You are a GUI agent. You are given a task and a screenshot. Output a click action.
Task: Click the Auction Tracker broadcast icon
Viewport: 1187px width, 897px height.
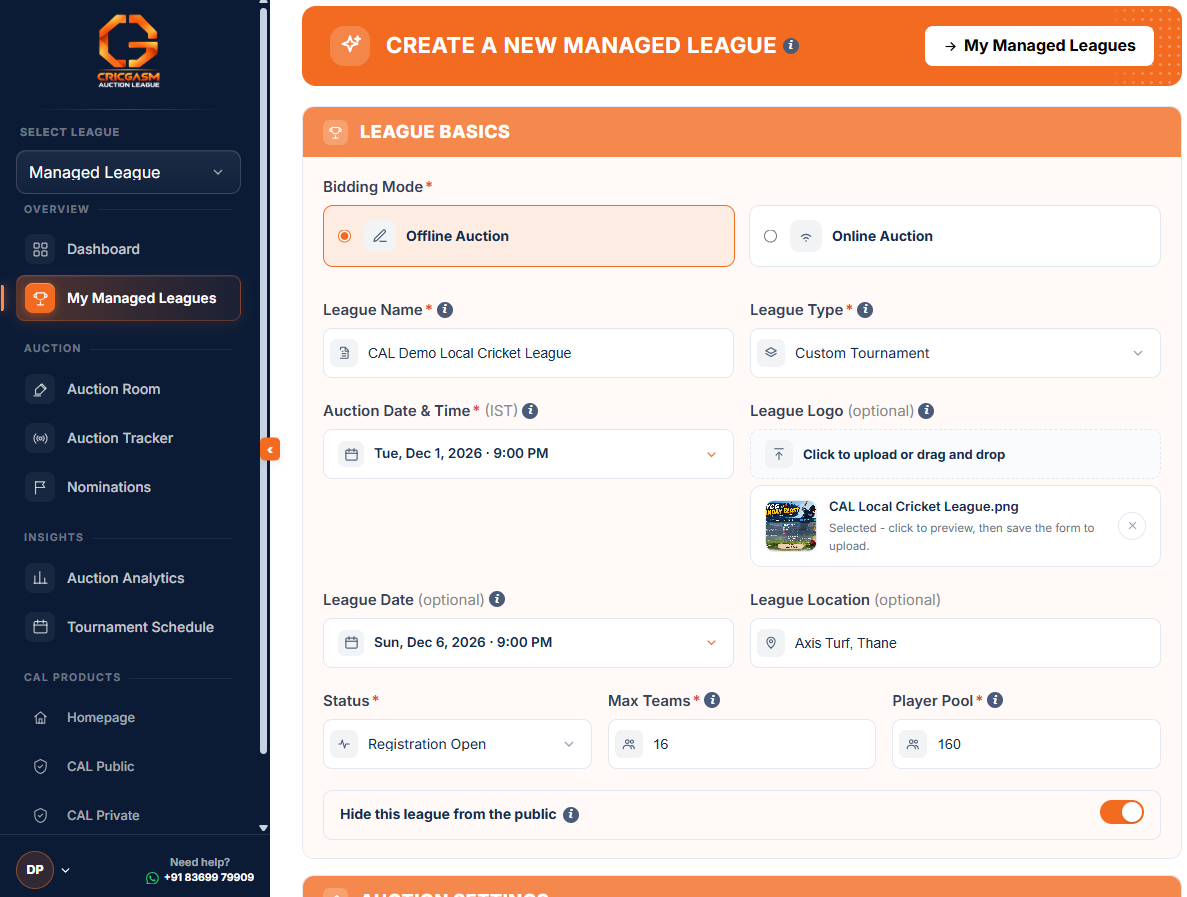[x=40, y=438]
